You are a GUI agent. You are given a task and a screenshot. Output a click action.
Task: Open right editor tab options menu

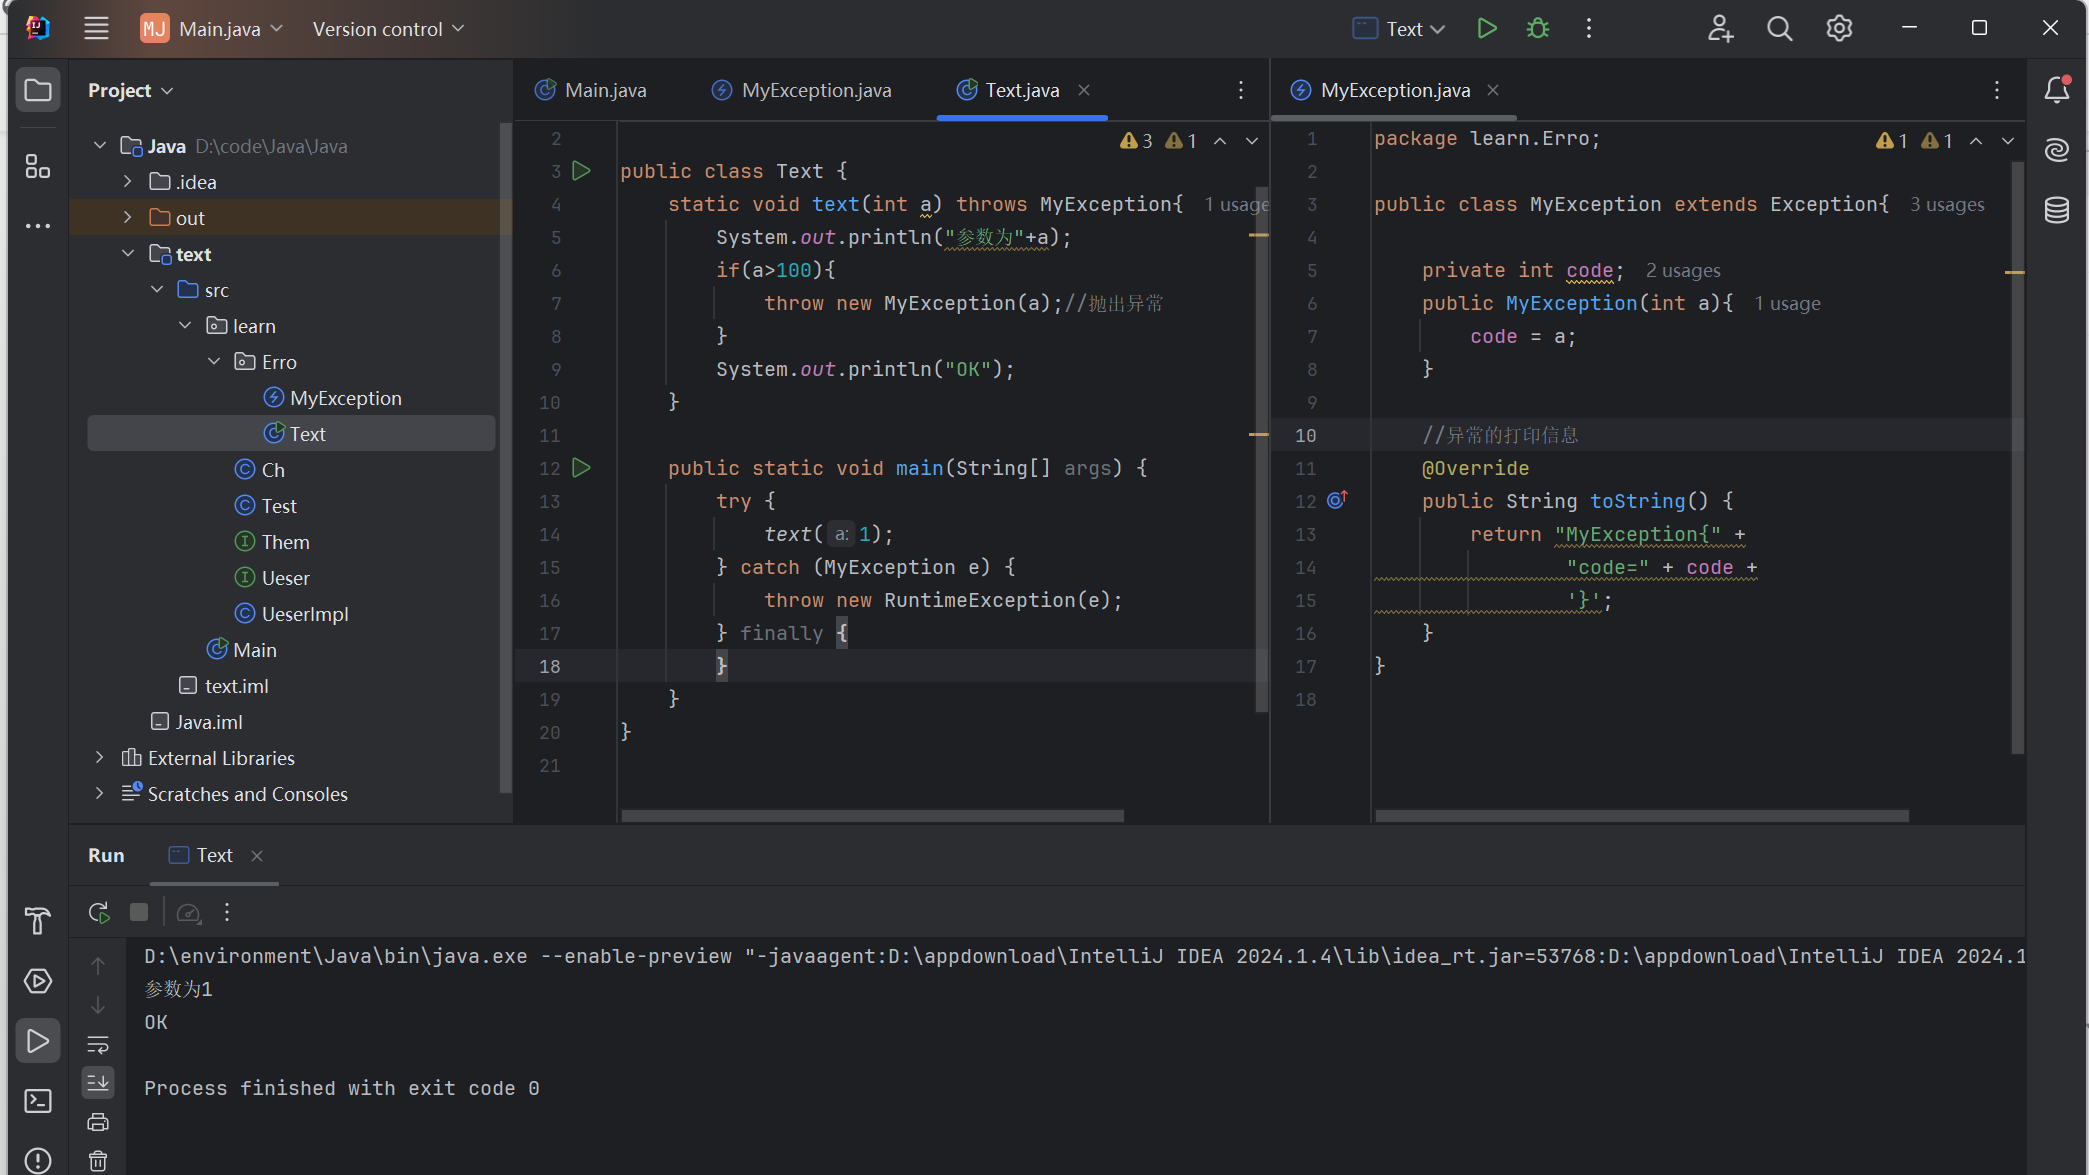pyautogui.click(x=1997, y=90)
